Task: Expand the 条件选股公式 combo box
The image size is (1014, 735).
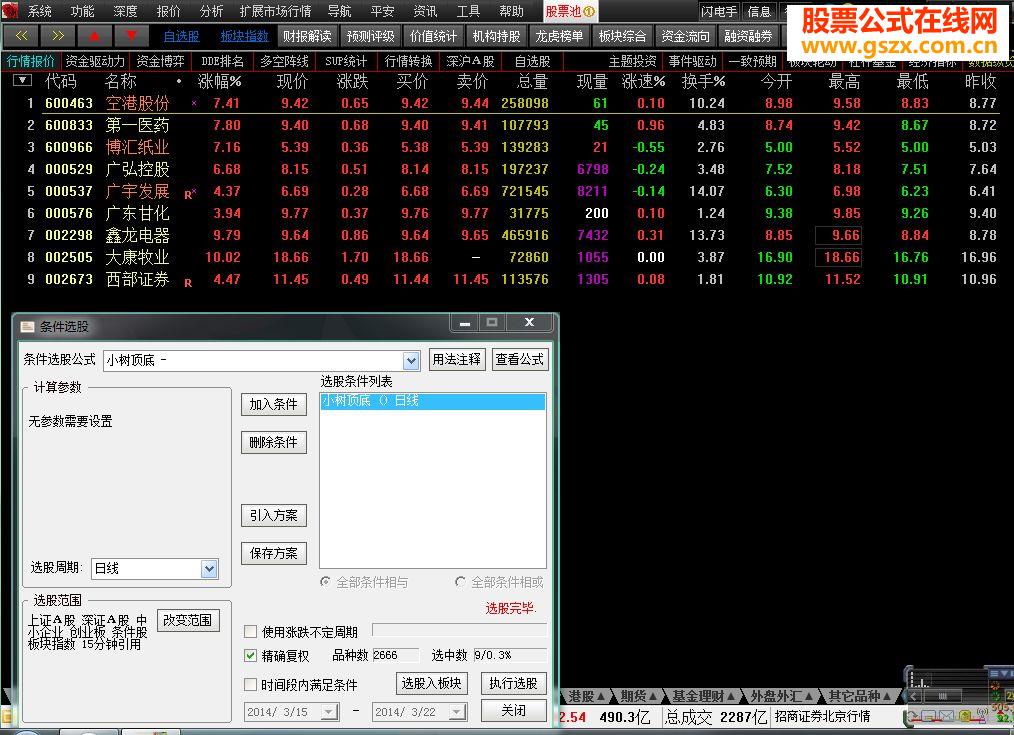Action: pyautogui.click(x=411, y=361)
